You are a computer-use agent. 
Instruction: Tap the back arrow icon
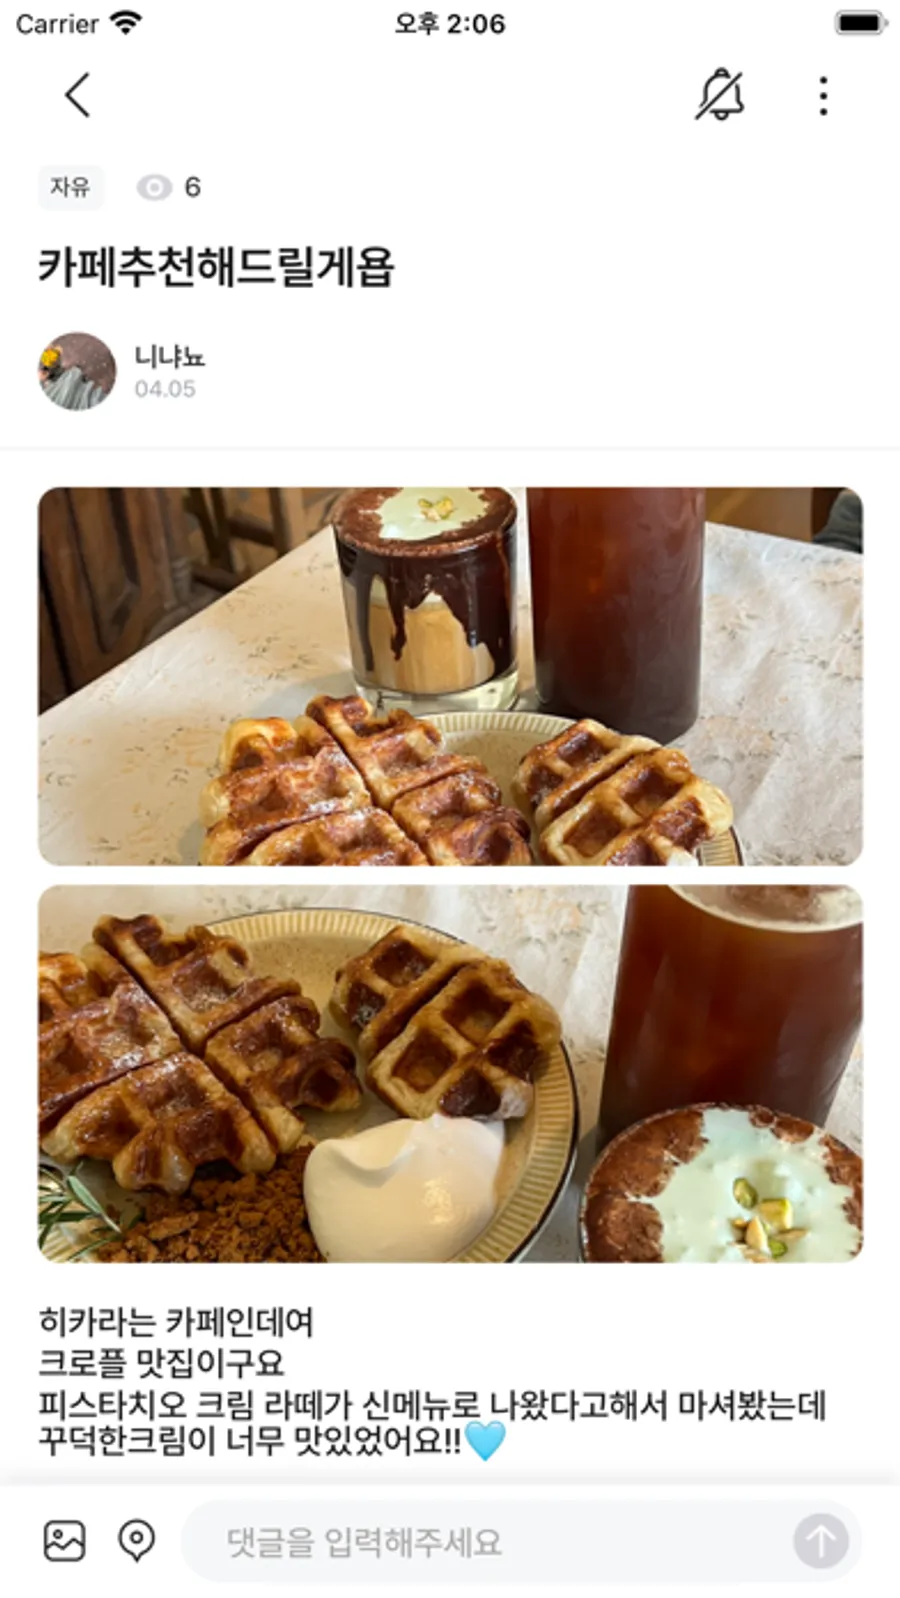point(78,96)
